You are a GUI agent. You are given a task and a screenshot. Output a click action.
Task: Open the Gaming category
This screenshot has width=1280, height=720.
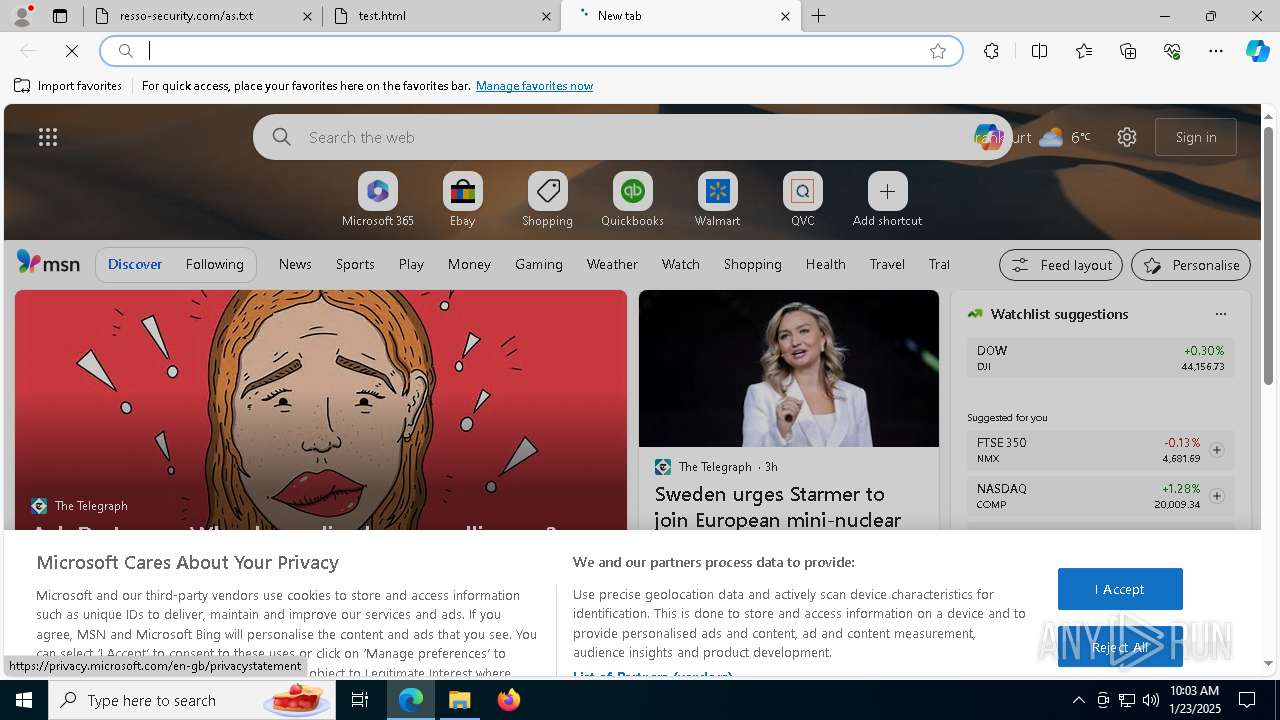539,264
